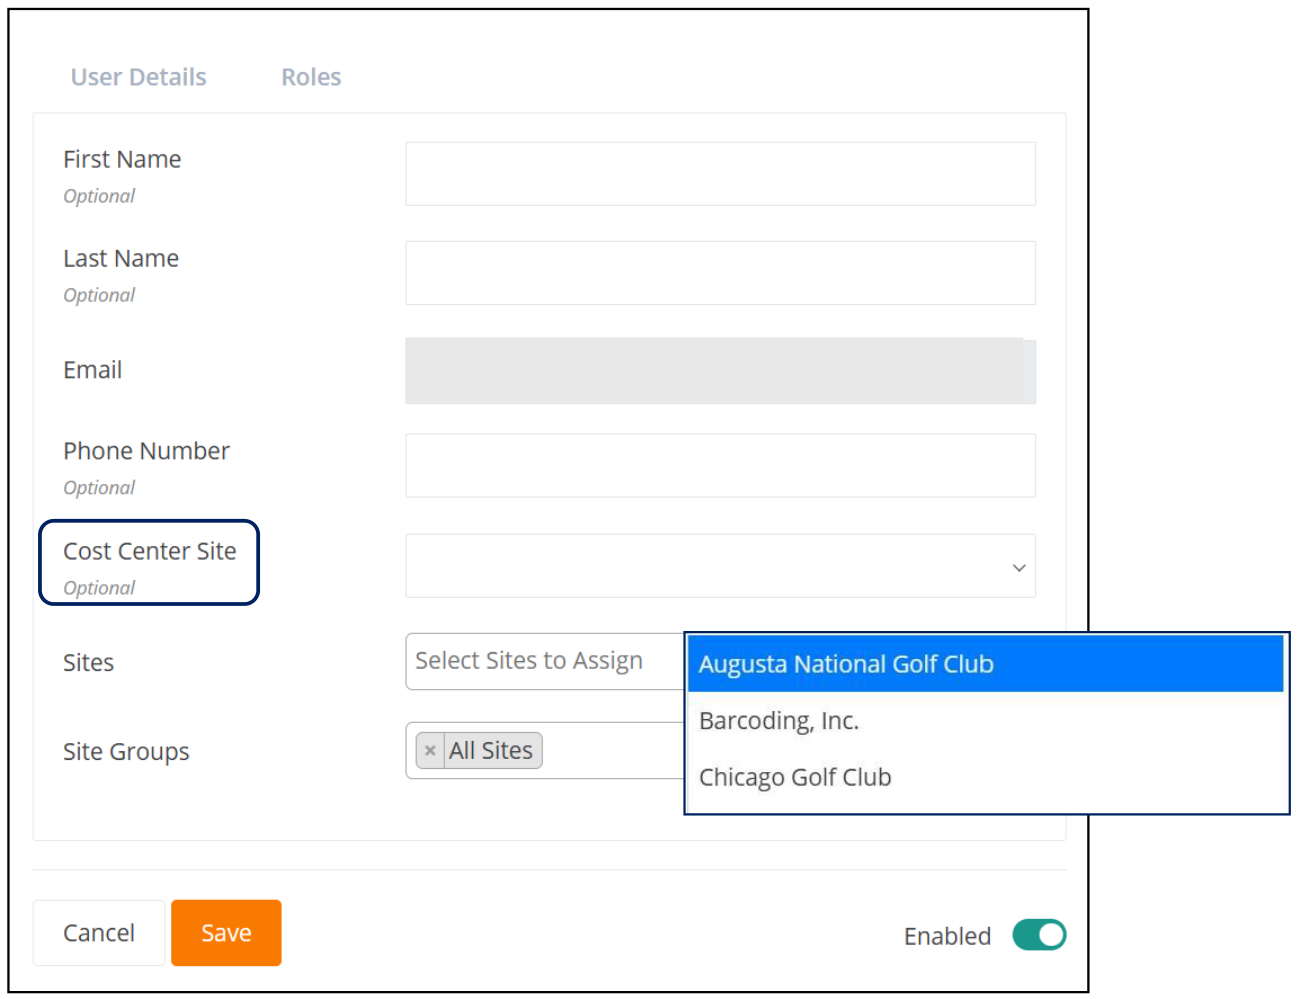Click the greyed-out Email field
This screenshot has height=999, width=1299.
720,371
